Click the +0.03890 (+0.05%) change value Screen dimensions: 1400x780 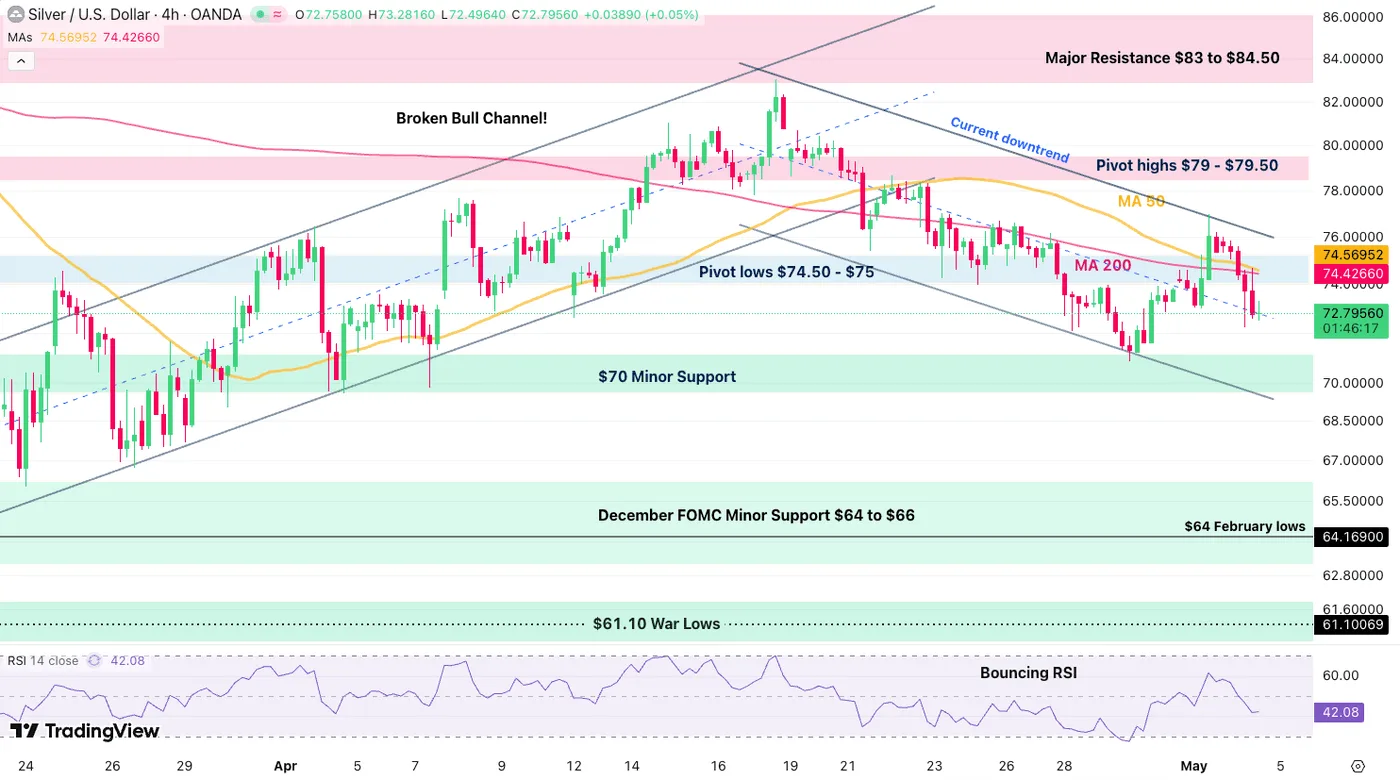tap(643, 15)
